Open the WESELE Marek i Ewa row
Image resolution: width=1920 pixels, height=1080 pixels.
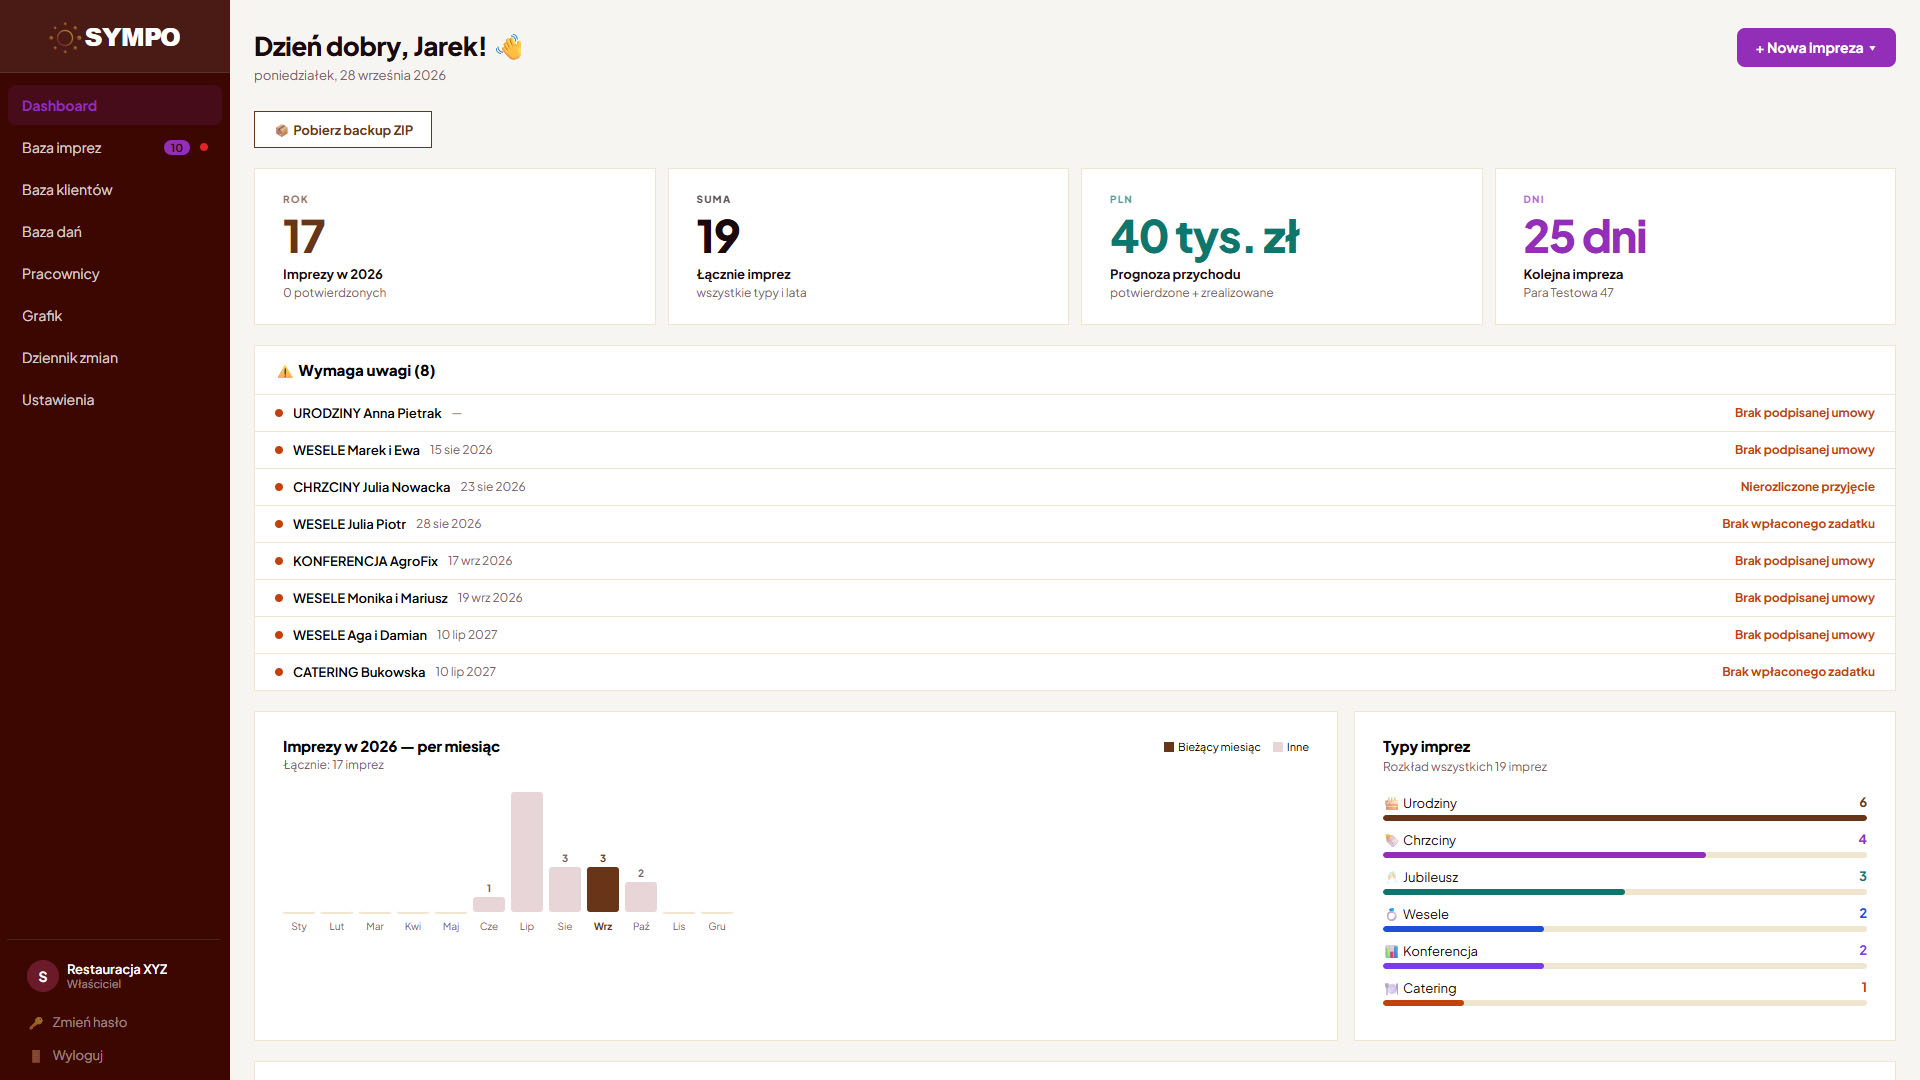pos(1075,450)
